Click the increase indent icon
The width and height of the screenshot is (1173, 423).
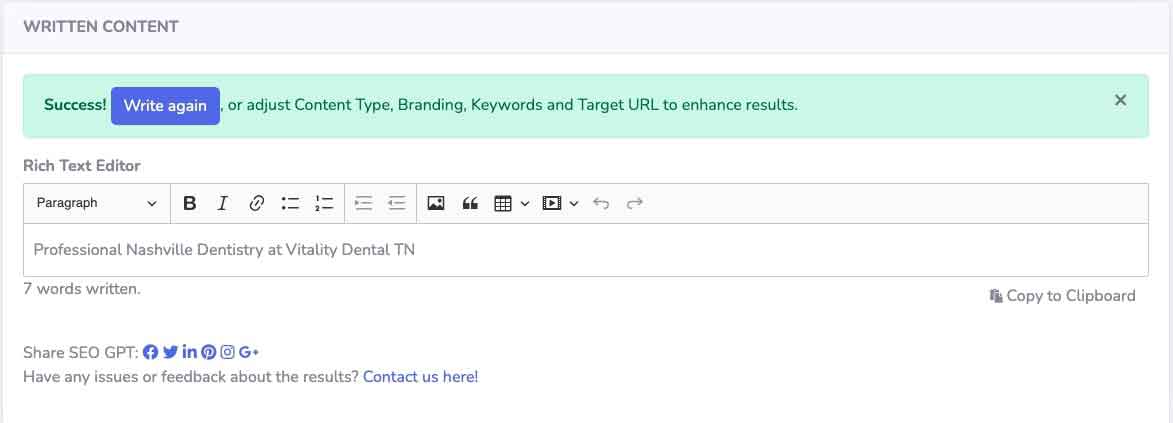(364, 204)
